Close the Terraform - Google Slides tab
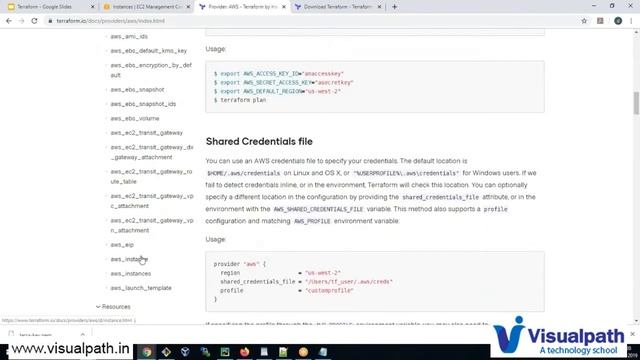 click(x=93, y=7)
